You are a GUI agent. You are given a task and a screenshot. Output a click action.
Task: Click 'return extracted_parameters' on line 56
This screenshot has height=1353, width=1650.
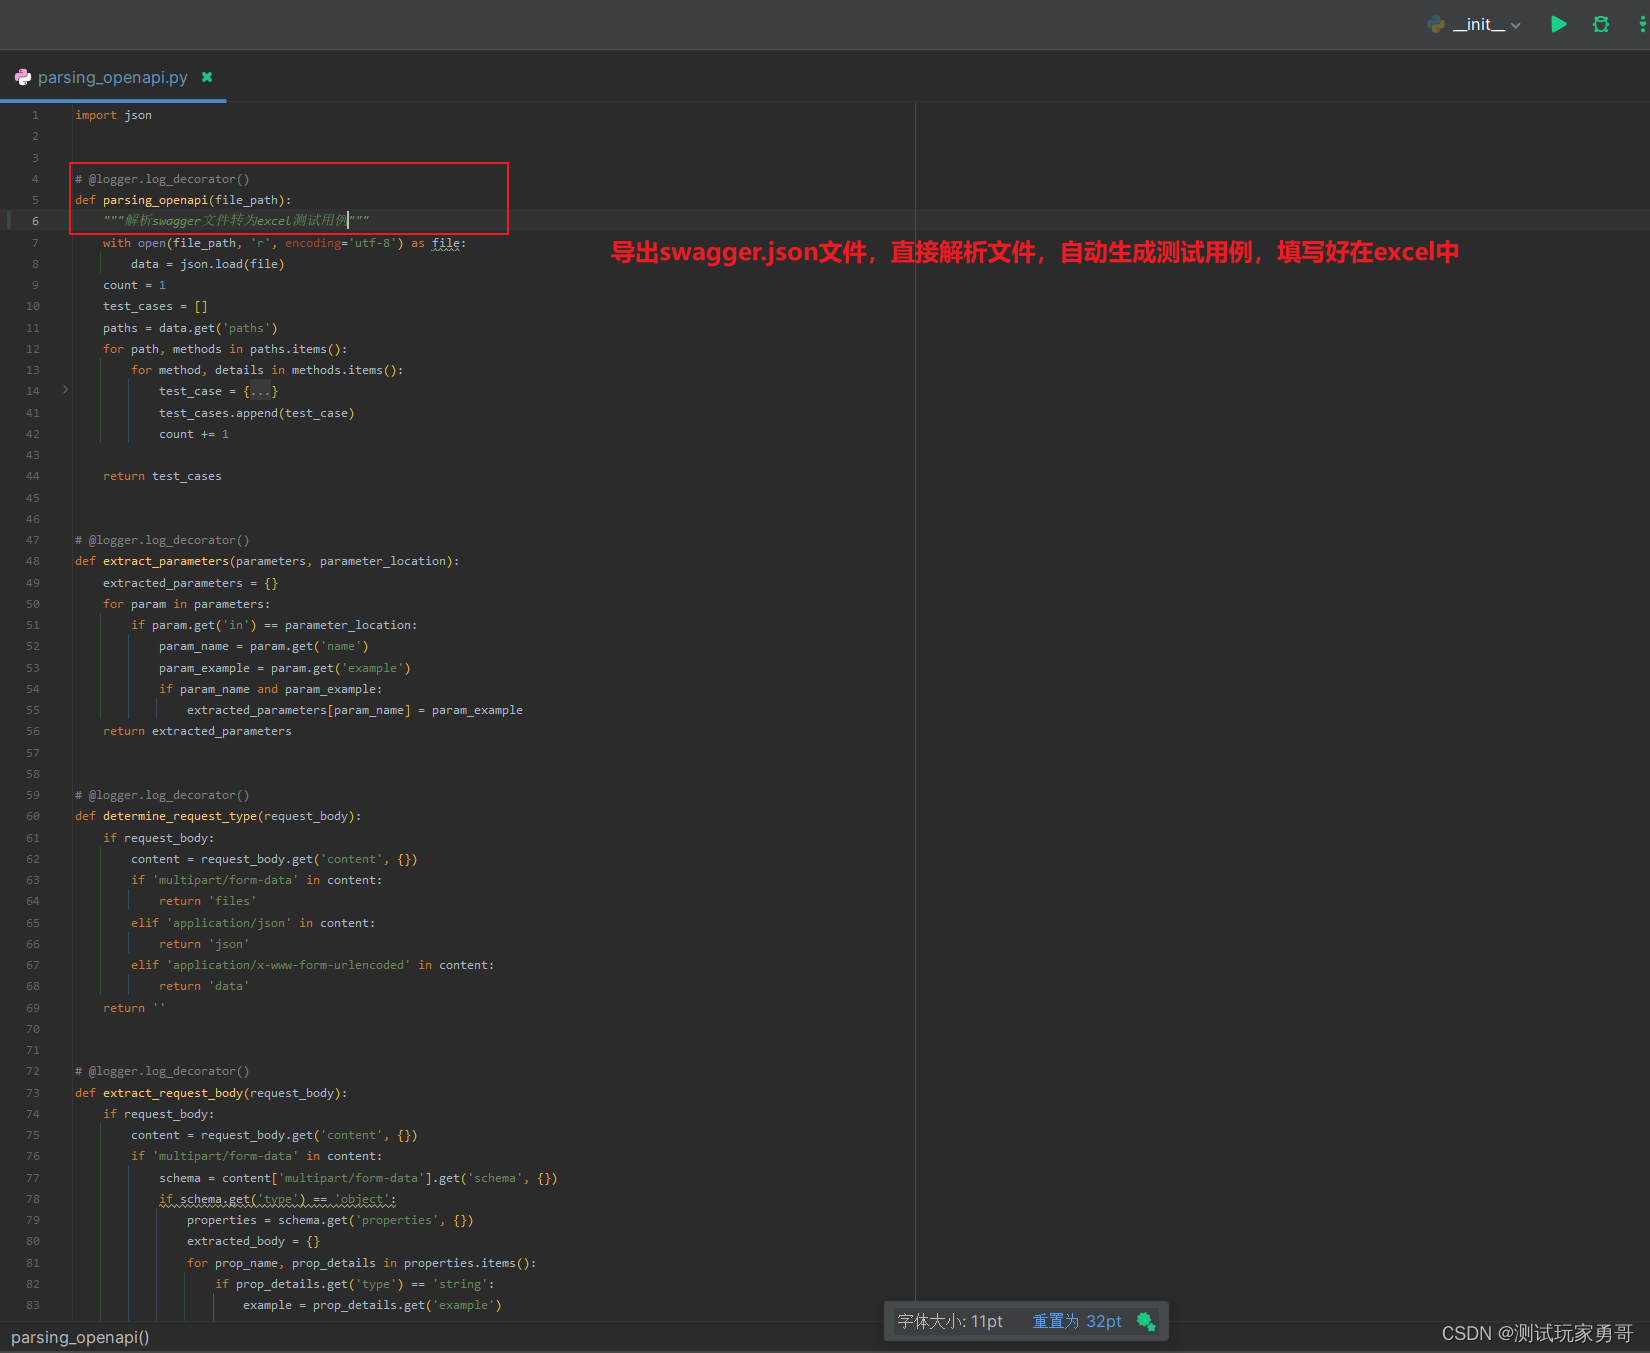tap(197, 731)
